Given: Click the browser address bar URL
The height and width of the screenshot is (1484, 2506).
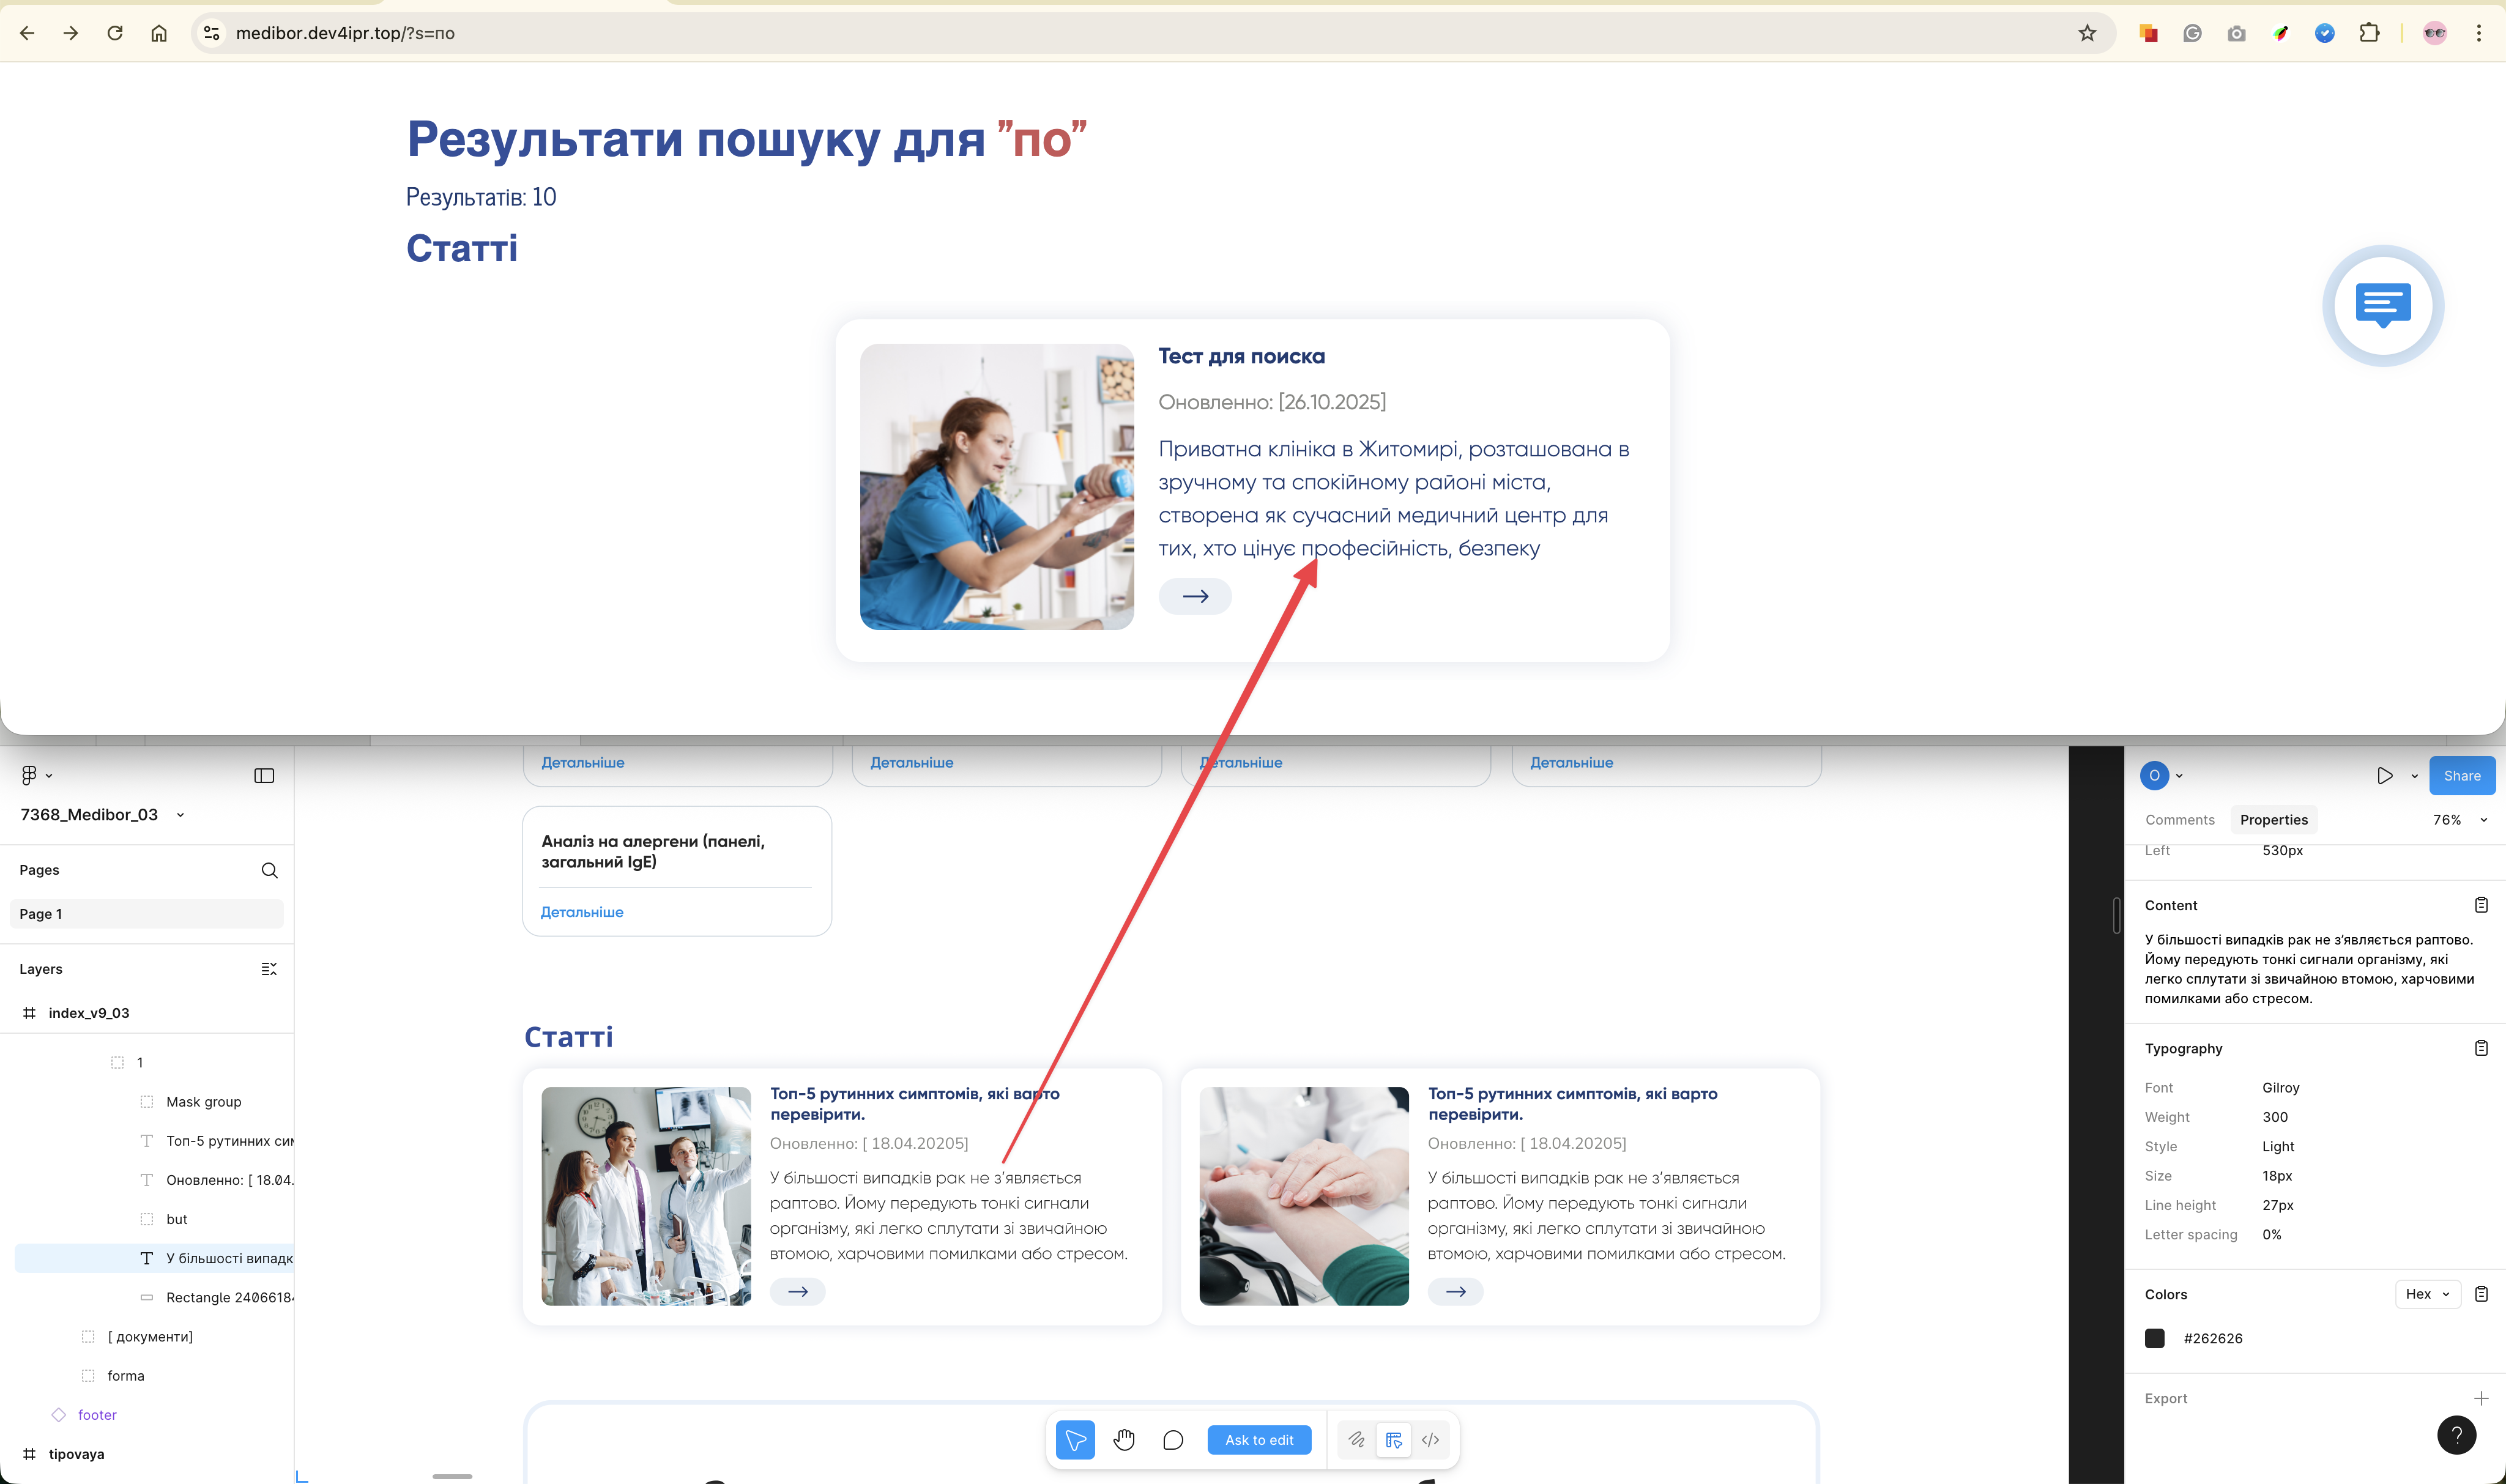Looking at the screenshot, I should click(345, 33).
